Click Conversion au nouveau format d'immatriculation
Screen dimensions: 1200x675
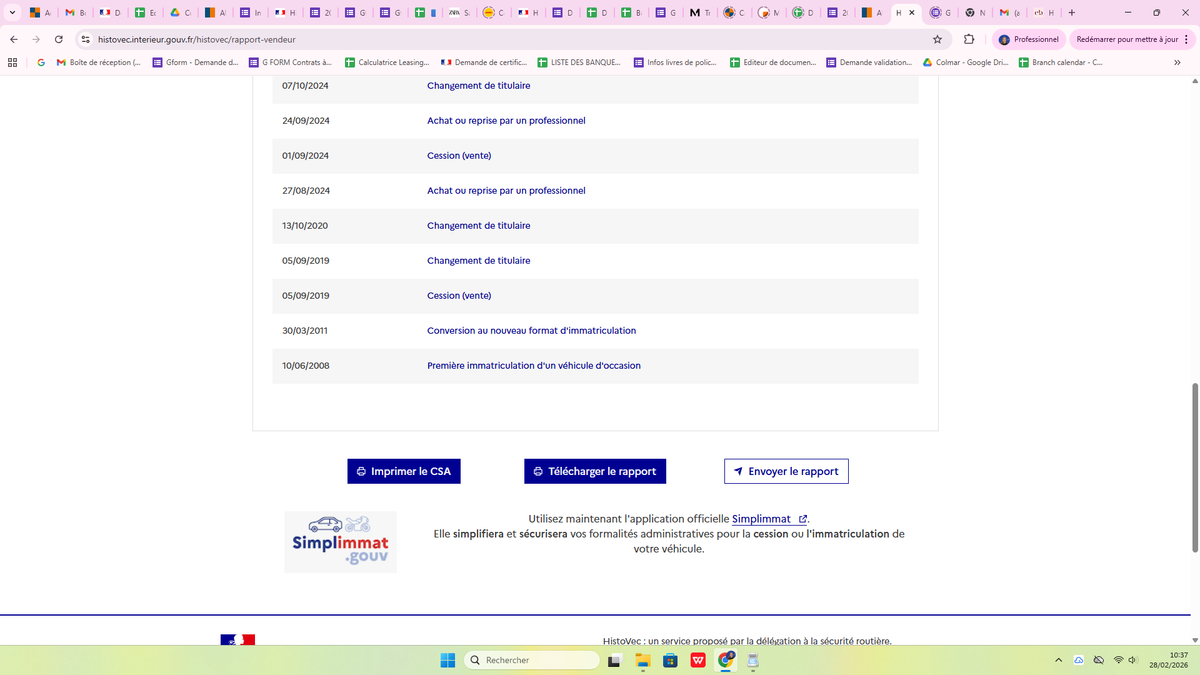(531, 331)
